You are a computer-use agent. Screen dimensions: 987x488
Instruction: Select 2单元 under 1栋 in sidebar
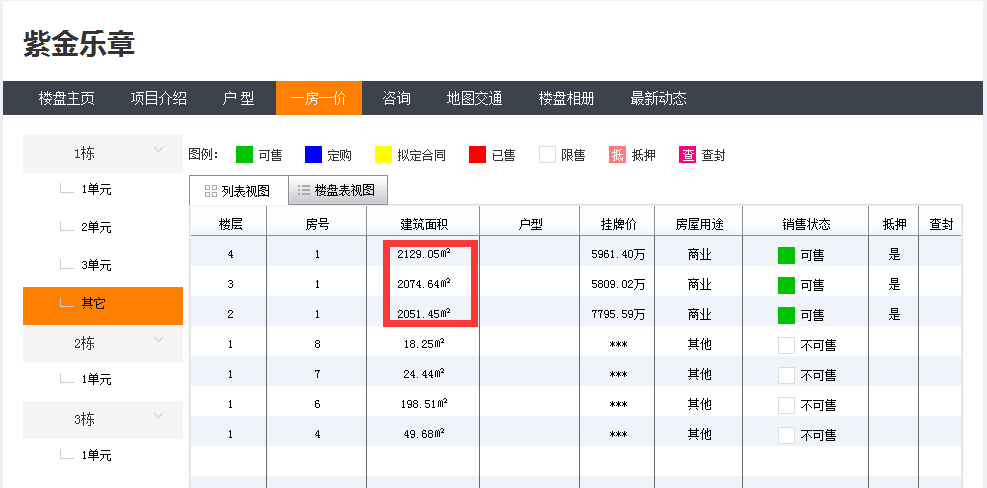point(96,227)
